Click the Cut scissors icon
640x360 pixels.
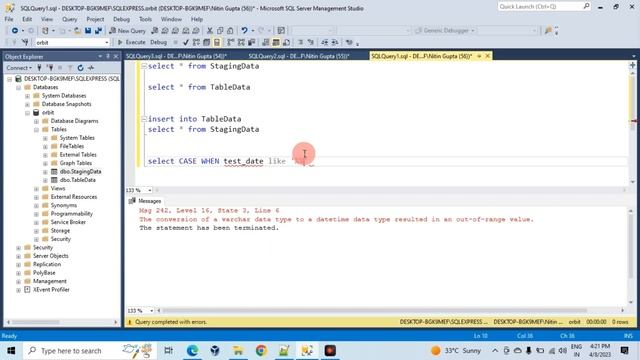click(210, 31)
